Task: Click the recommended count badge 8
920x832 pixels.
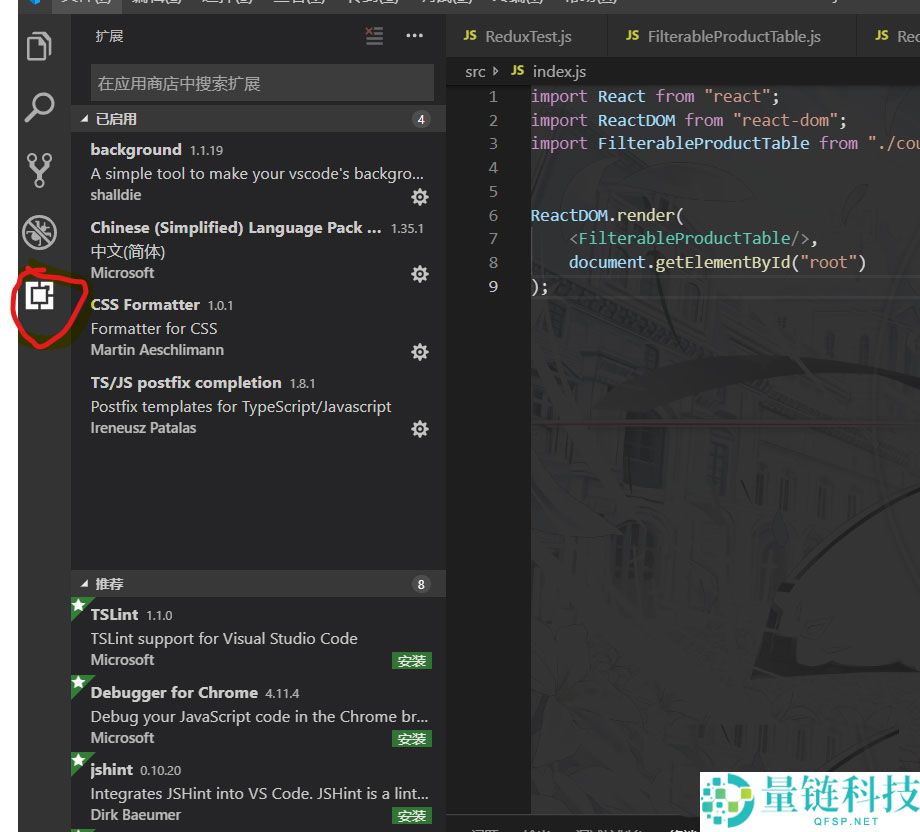Action: coord(421,584)
